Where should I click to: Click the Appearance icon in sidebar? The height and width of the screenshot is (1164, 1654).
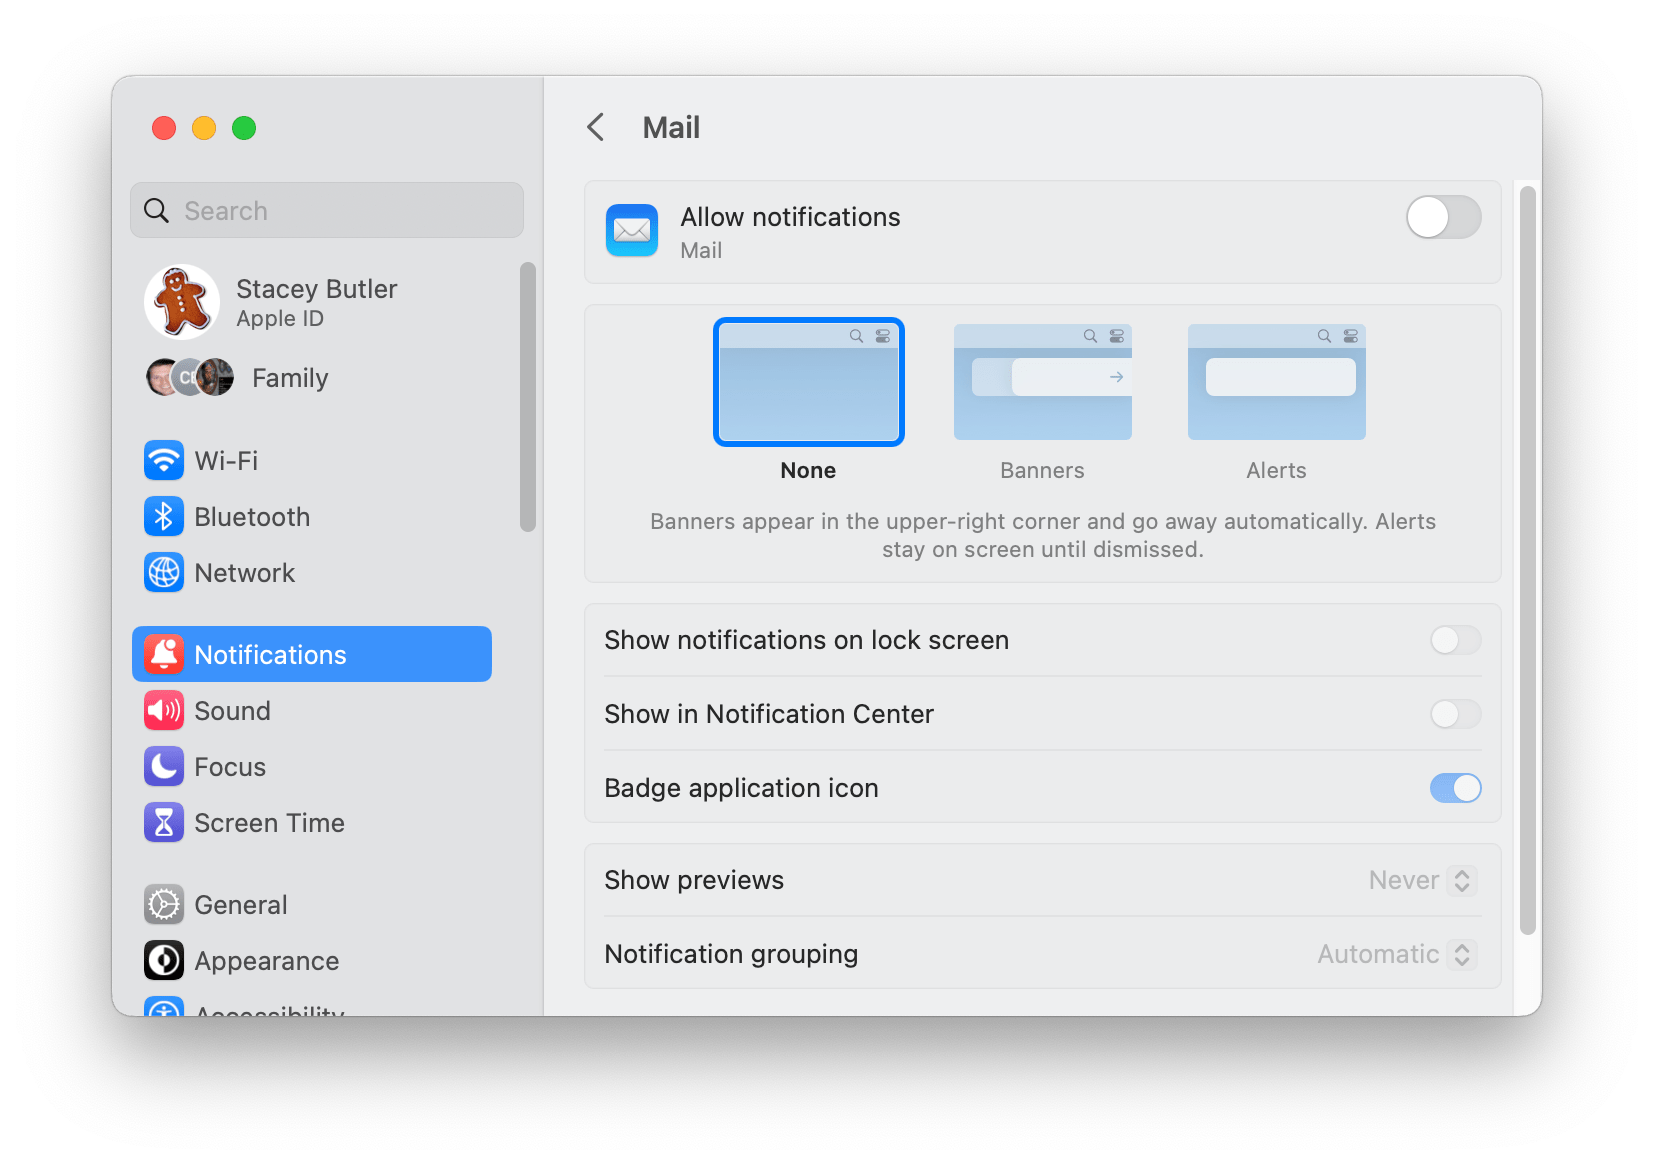coord(164,960)
